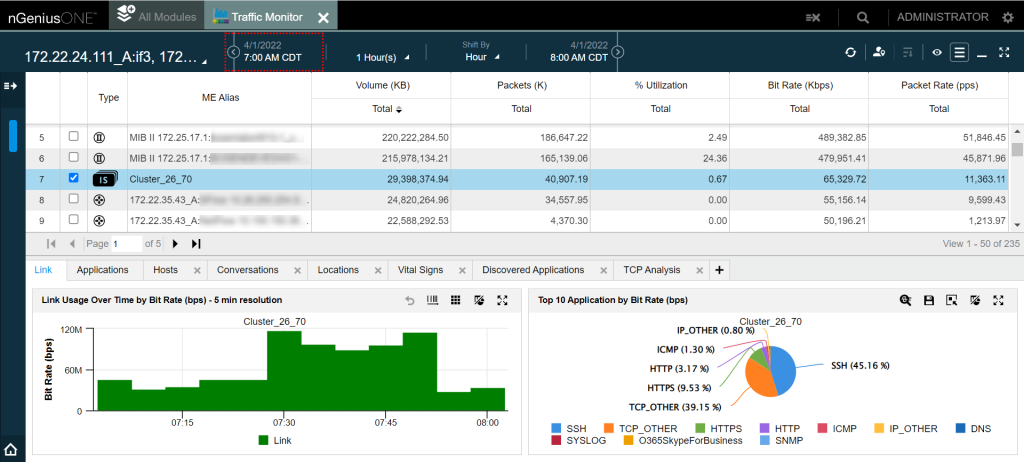Open the 1 Hour(s) duration dropdown
The width and height of the screenshot is (1024, 462).
point(383,57)
